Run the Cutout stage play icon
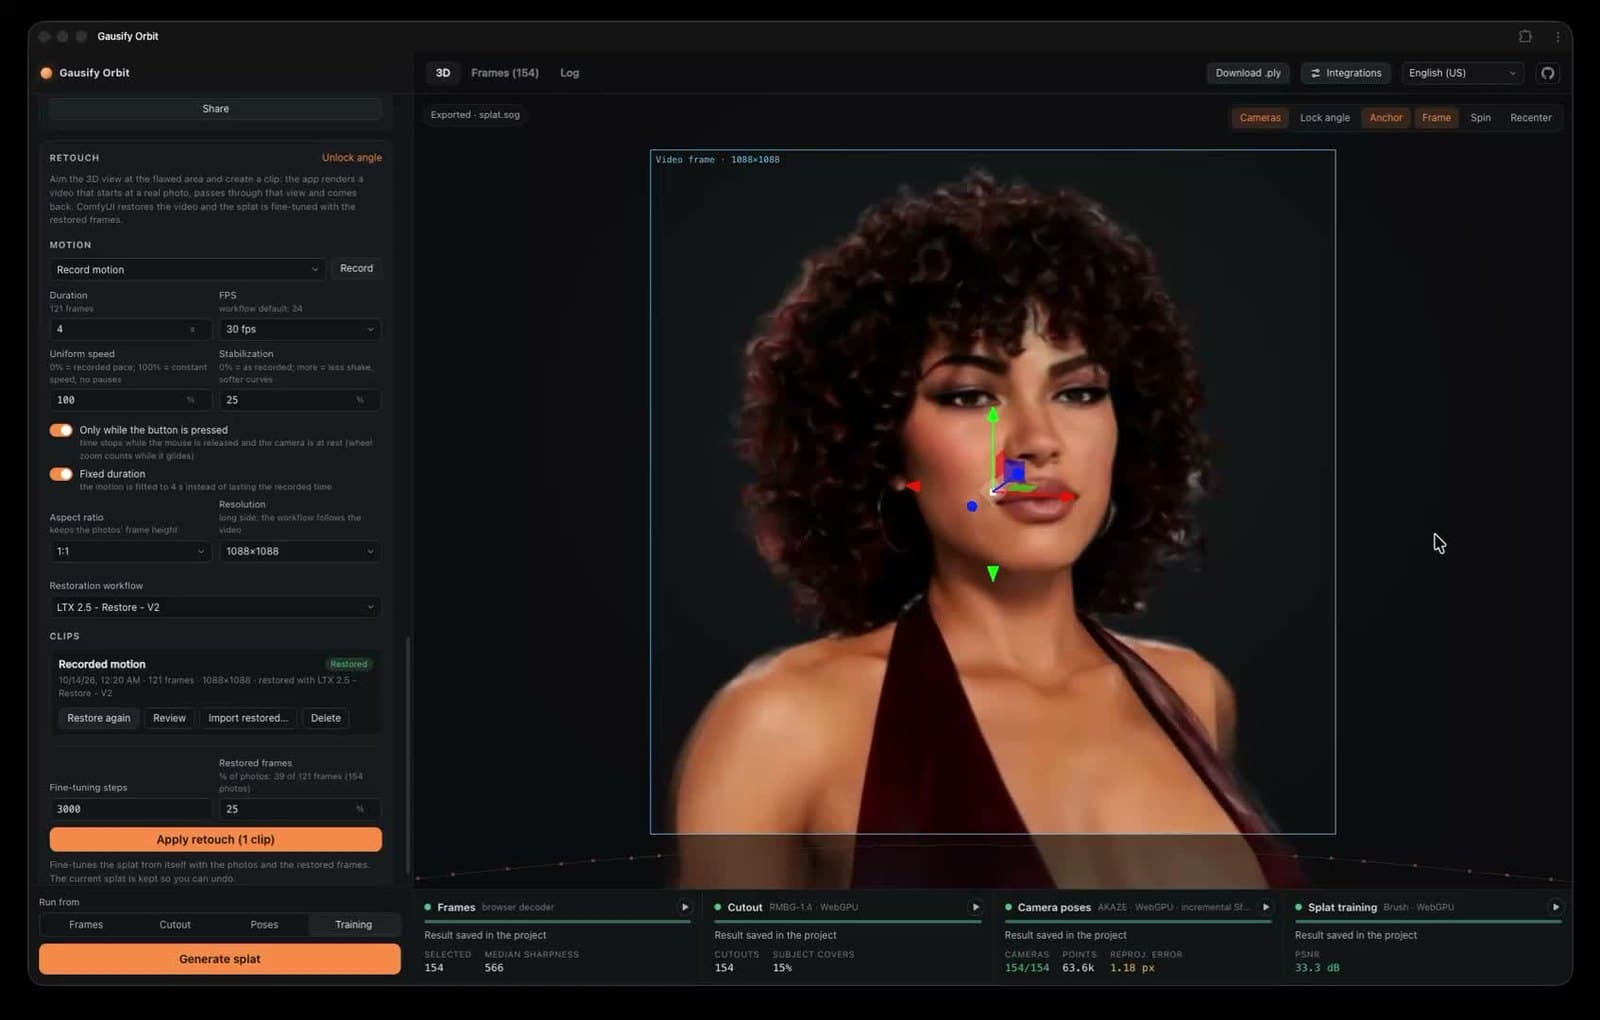The height and width of the screenshot is (1020, 1600). [x=975, y=907]
